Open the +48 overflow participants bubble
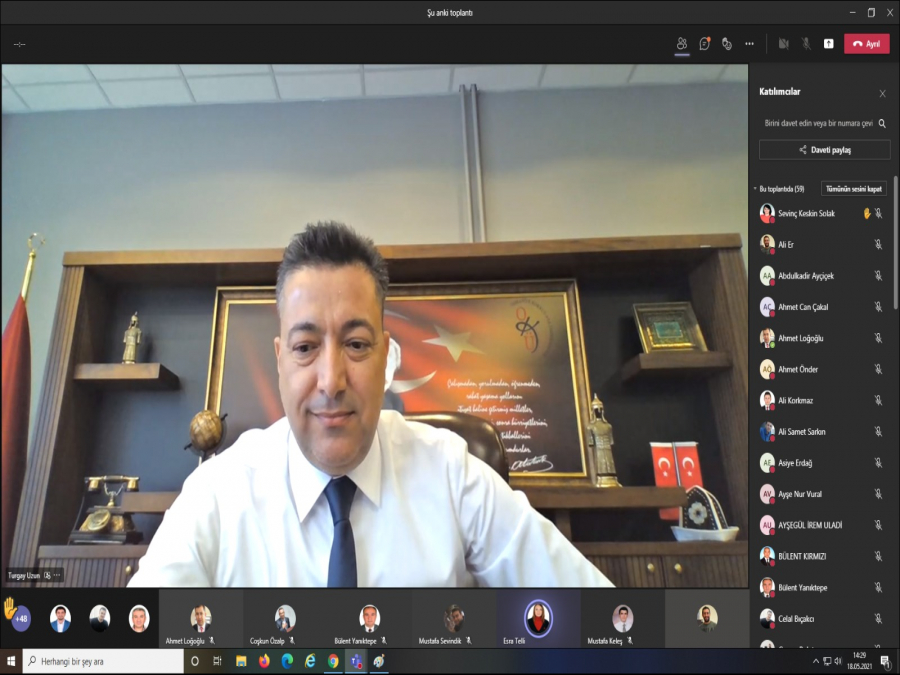The width and height of the screenshot is (900, 675). click(x=21, y=619)
